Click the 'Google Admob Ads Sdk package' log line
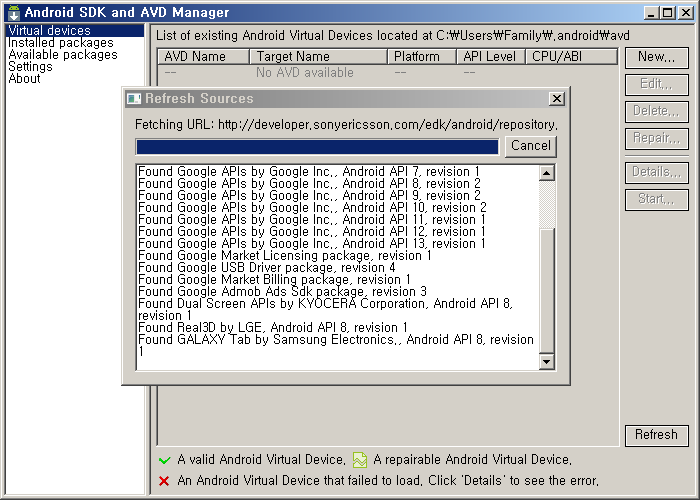Viewport: 700px width, 500px height. coord(282,292)
